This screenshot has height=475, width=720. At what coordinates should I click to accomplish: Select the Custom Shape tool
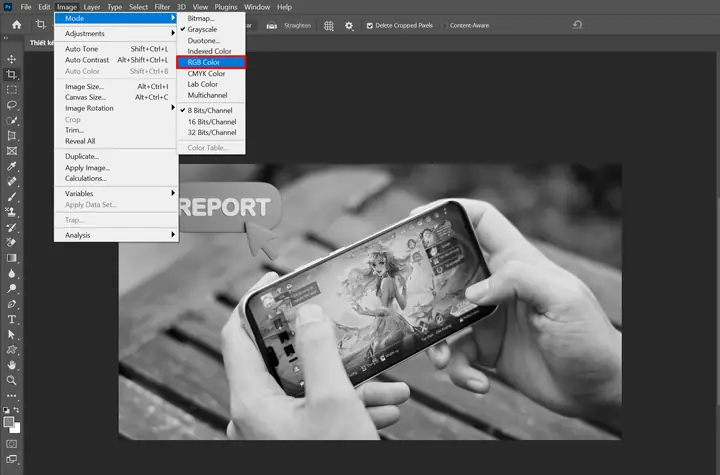pyautogui.click(x=11, y=350)
